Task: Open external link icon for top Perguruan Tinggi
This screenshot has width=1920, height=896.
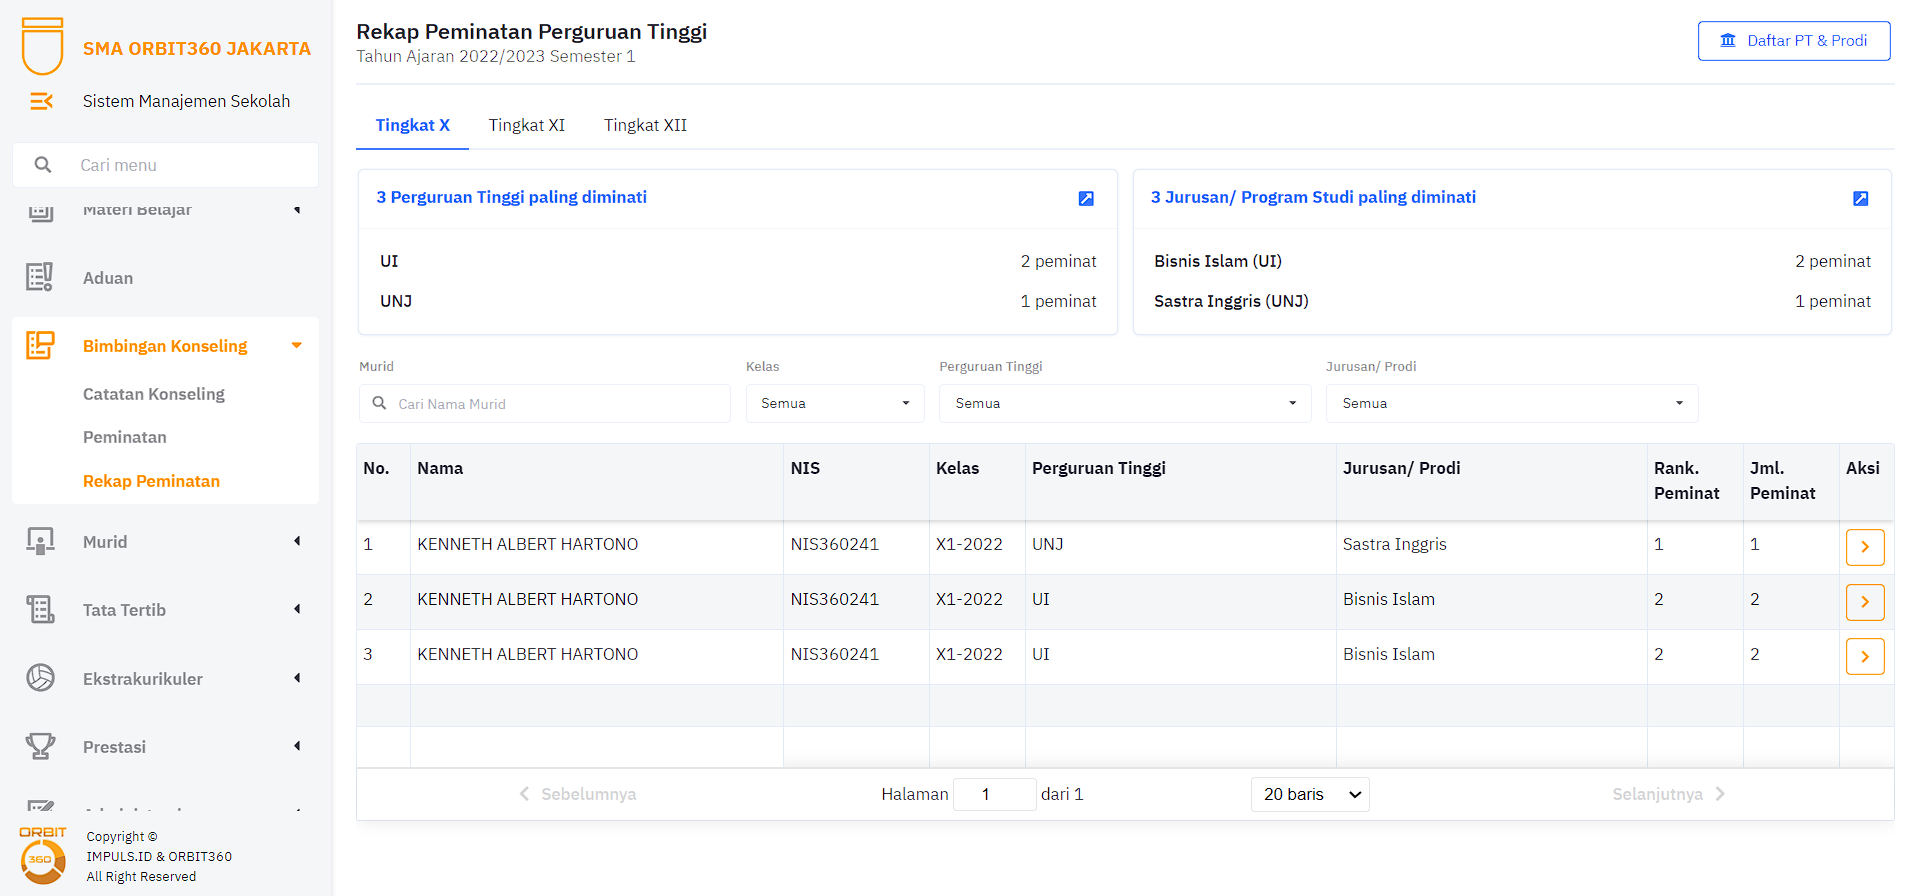Action: point(1086,199)
